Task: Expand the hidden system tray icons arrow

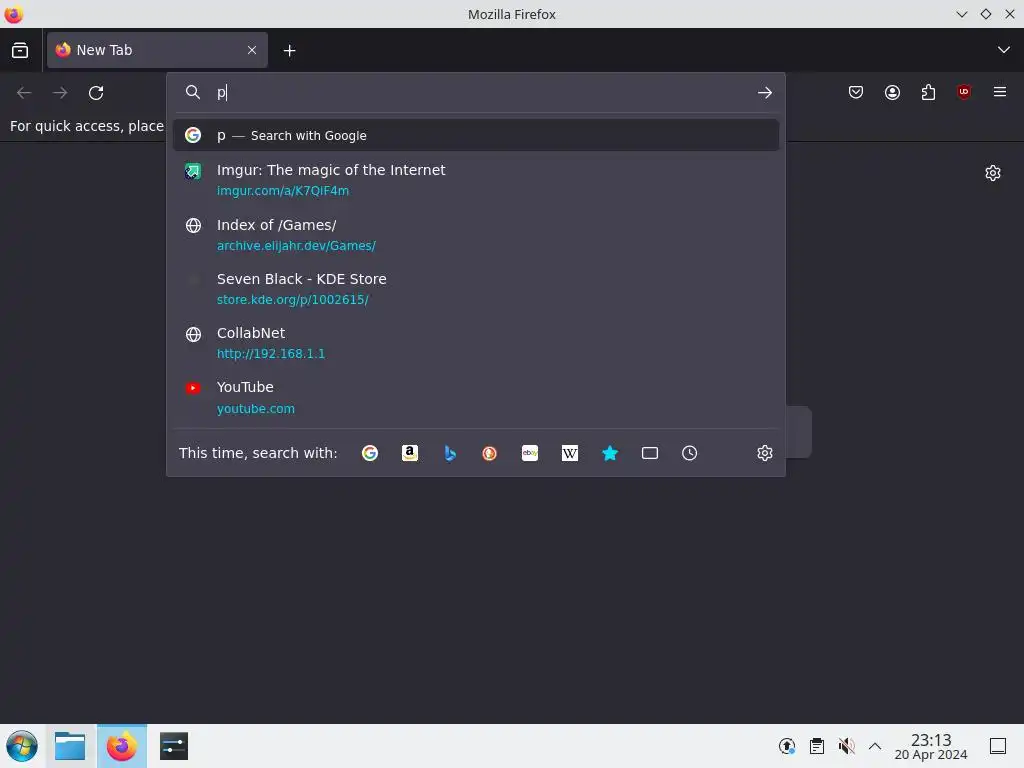Action: 875,746
